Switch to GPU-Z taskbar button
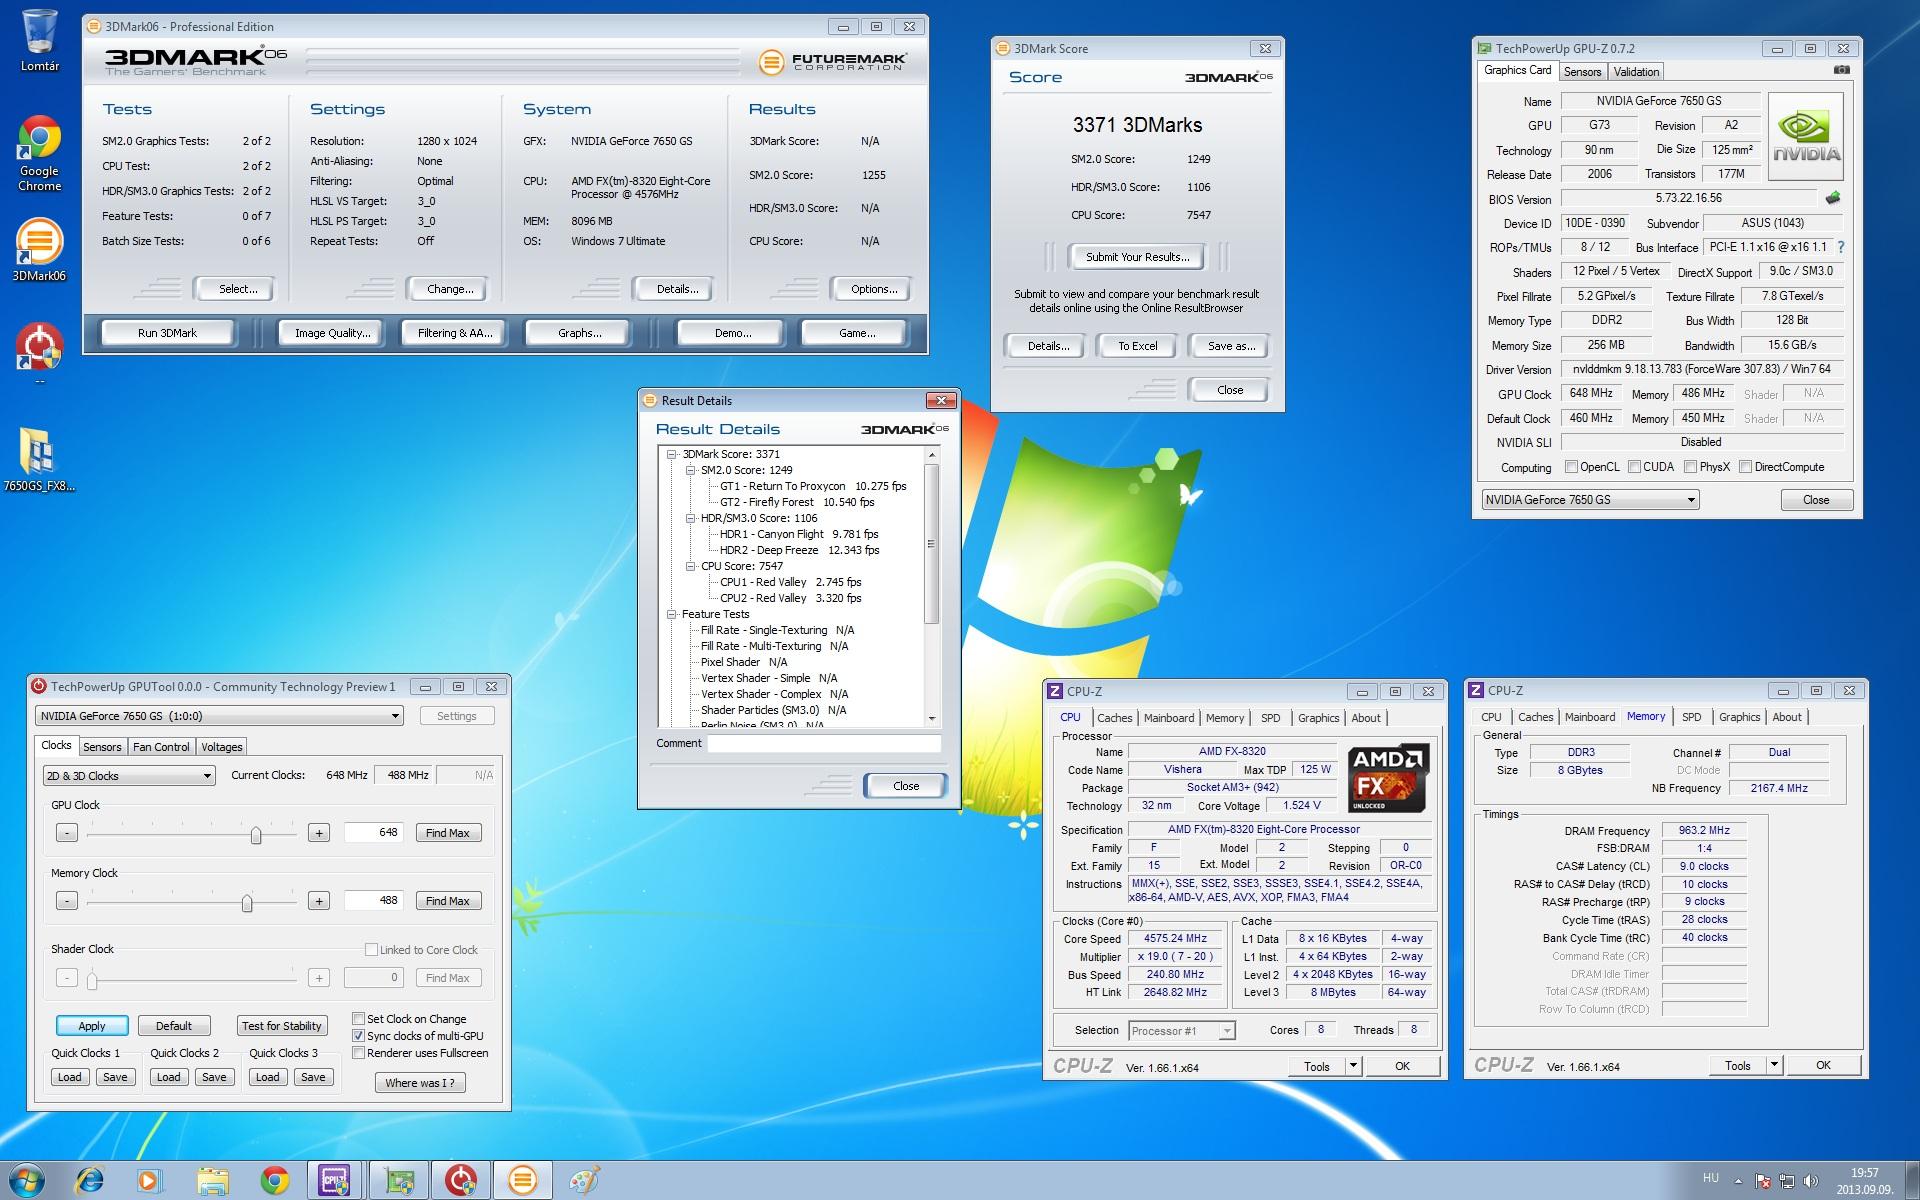The width and height of the screenshot is (1920, 1200). pos(398,1181)
